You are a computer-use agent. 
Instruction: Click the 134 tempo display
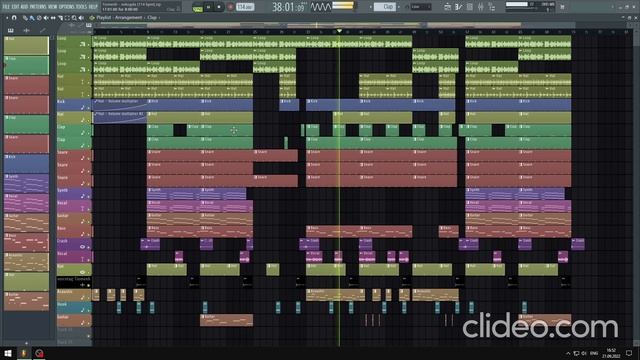[x=245, y=7]
